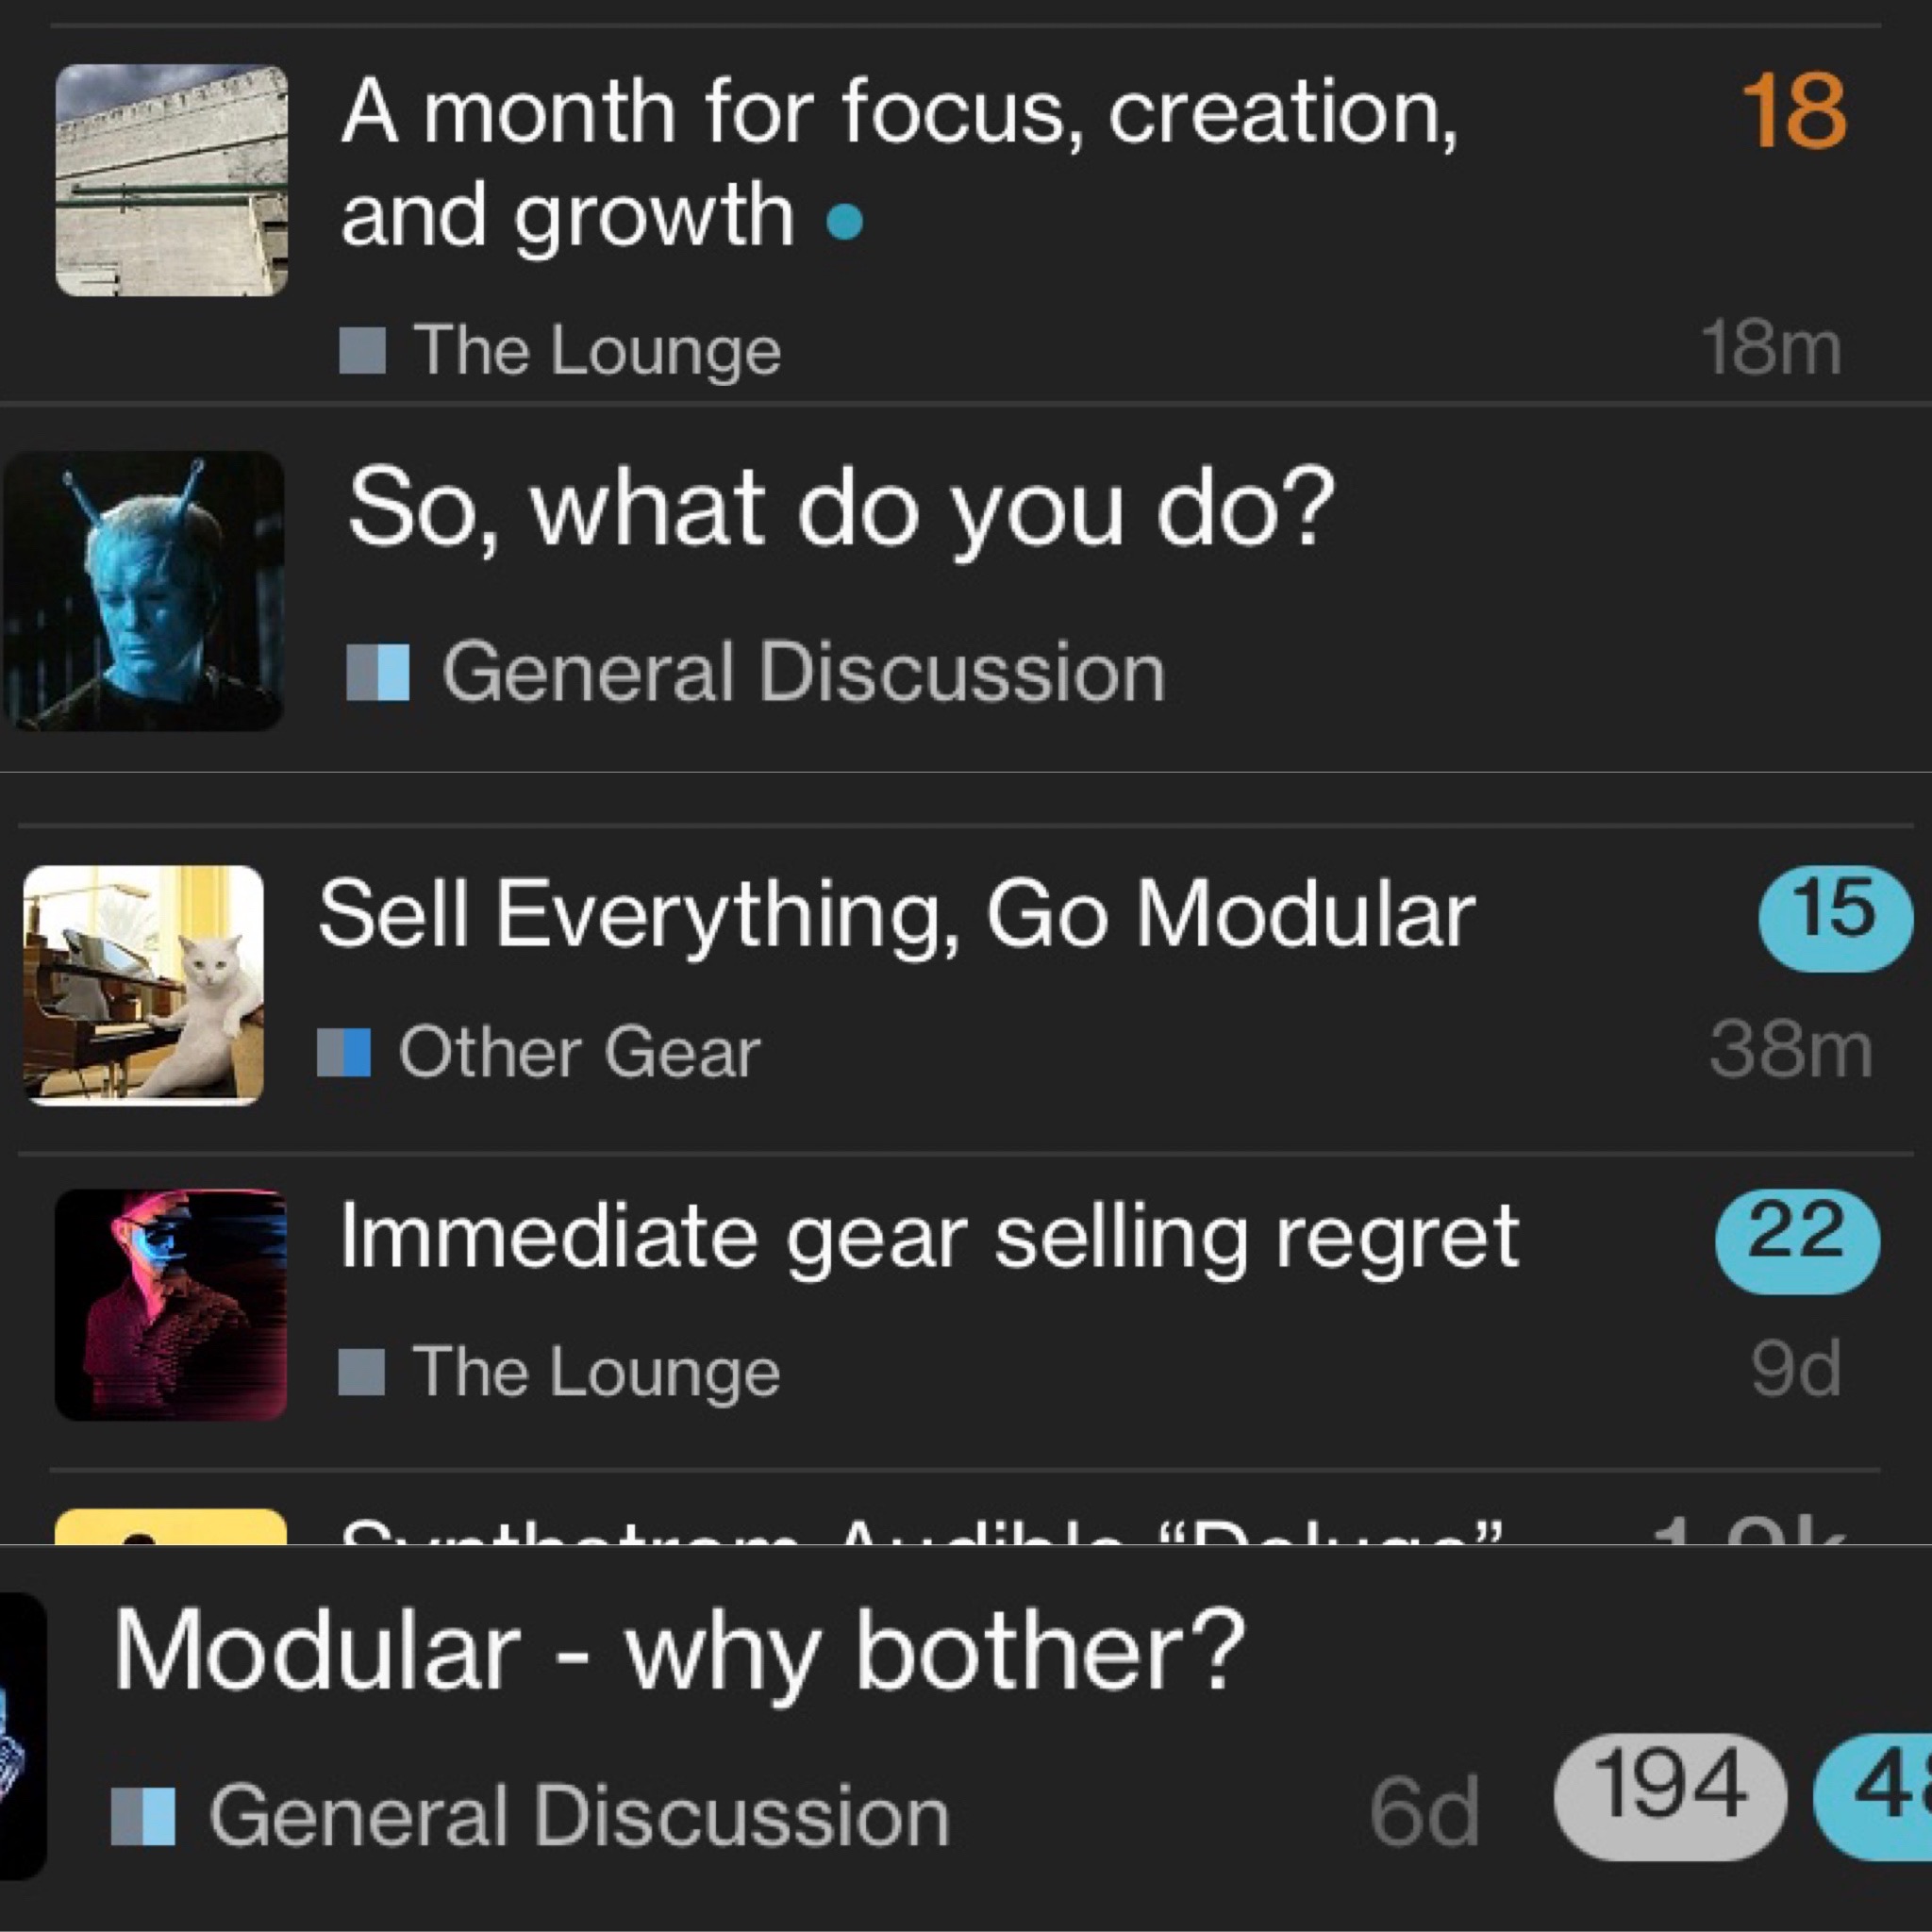Click the orange 18 reply count
This screenshot has width=1932, height=1932.
pos(1794,112)
